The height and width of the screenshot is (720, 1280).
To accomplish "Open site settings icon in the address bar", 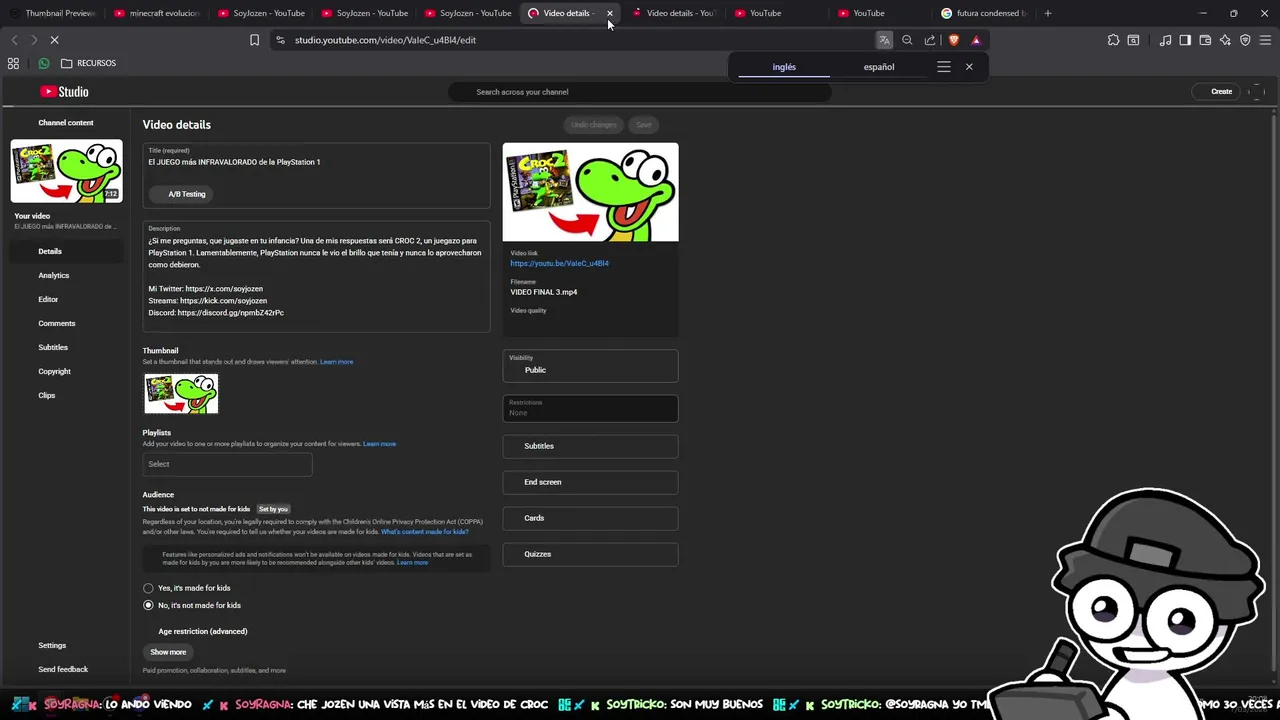I will pyautogui.click(x=280, y=40).
